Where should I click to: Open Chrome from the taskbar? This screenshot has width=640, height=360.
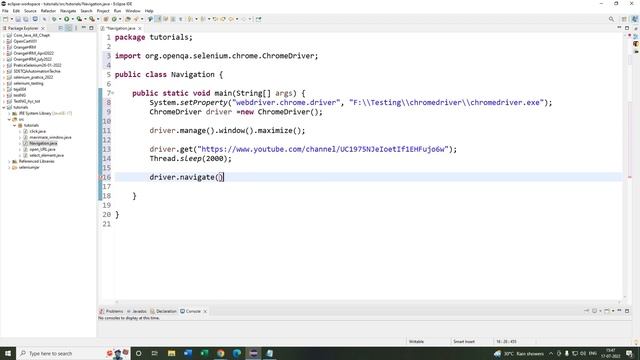click(x=220, y=353)
